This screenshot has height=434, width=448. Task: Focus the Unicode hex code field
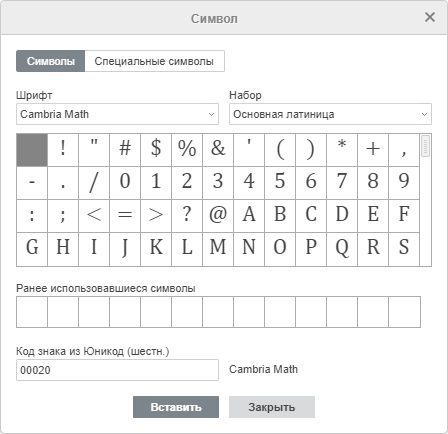(117, 370)
